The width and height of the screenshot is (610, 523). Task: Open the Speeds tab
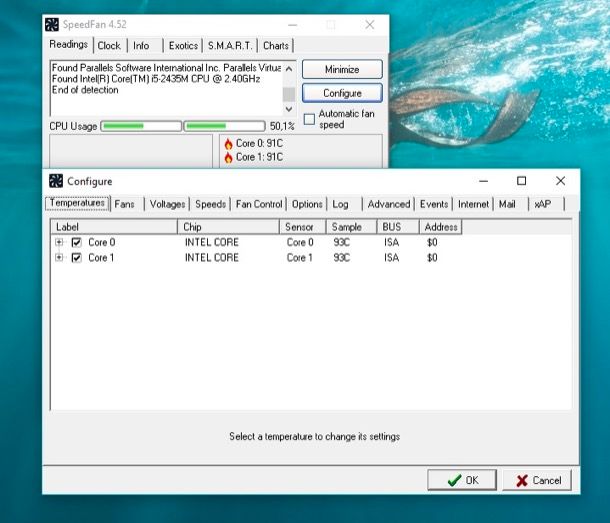[210, 204]
